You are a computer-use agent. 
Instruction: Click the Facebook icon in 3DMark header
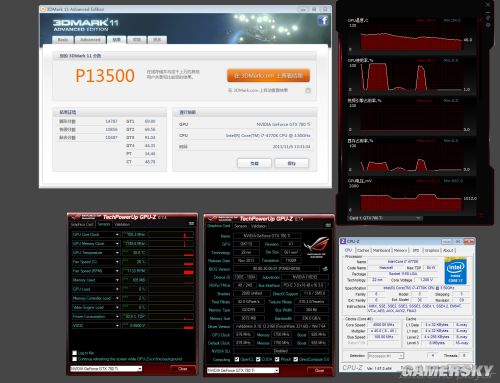pyautogui.click(x=323, y=21)
